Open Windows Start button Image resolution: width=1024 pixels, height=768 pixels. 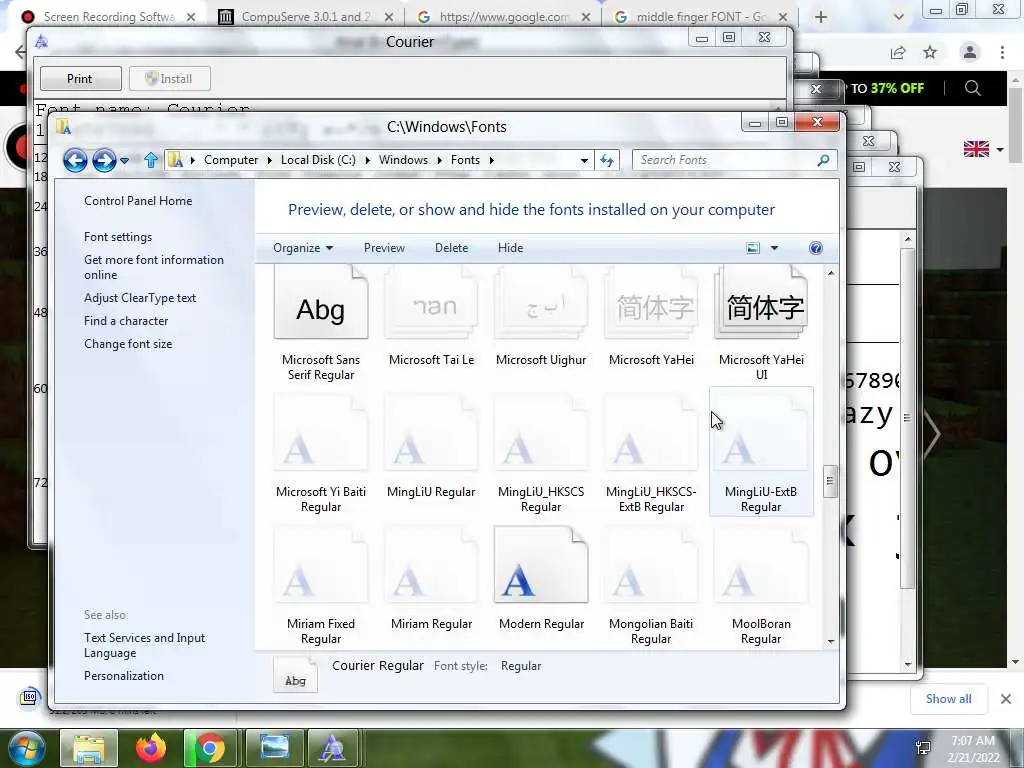[x=26, y=748]
